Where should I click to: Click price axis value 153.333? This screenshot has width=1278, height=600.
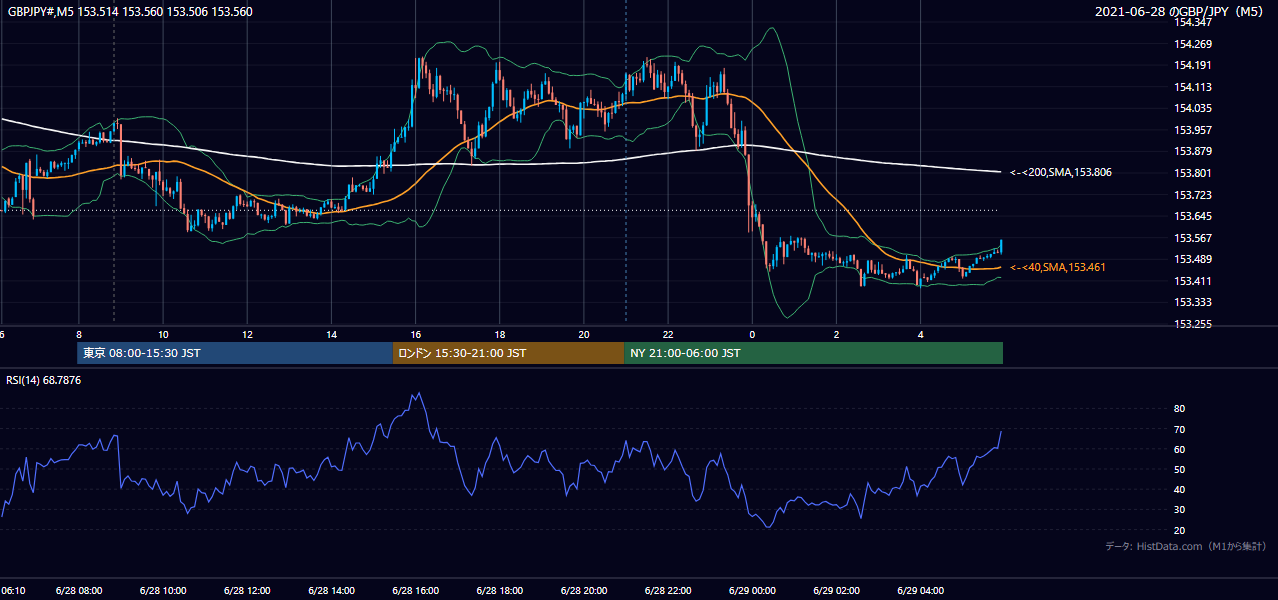point(1192,302)
